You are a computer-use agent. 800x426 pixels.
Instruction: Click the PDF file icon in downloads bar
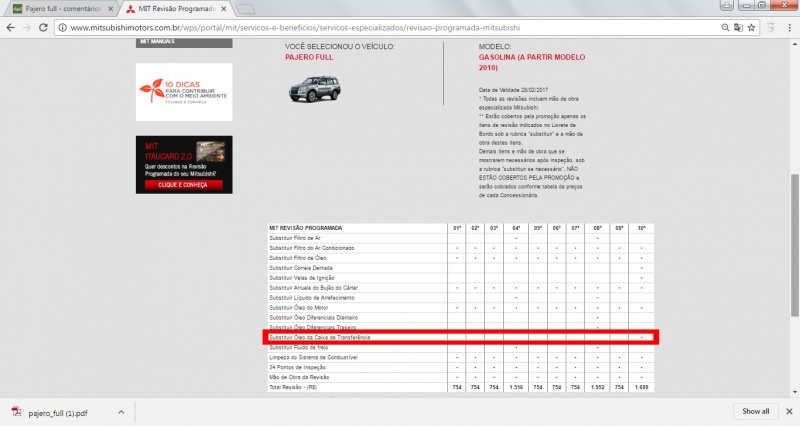click(x=17, y=412)
